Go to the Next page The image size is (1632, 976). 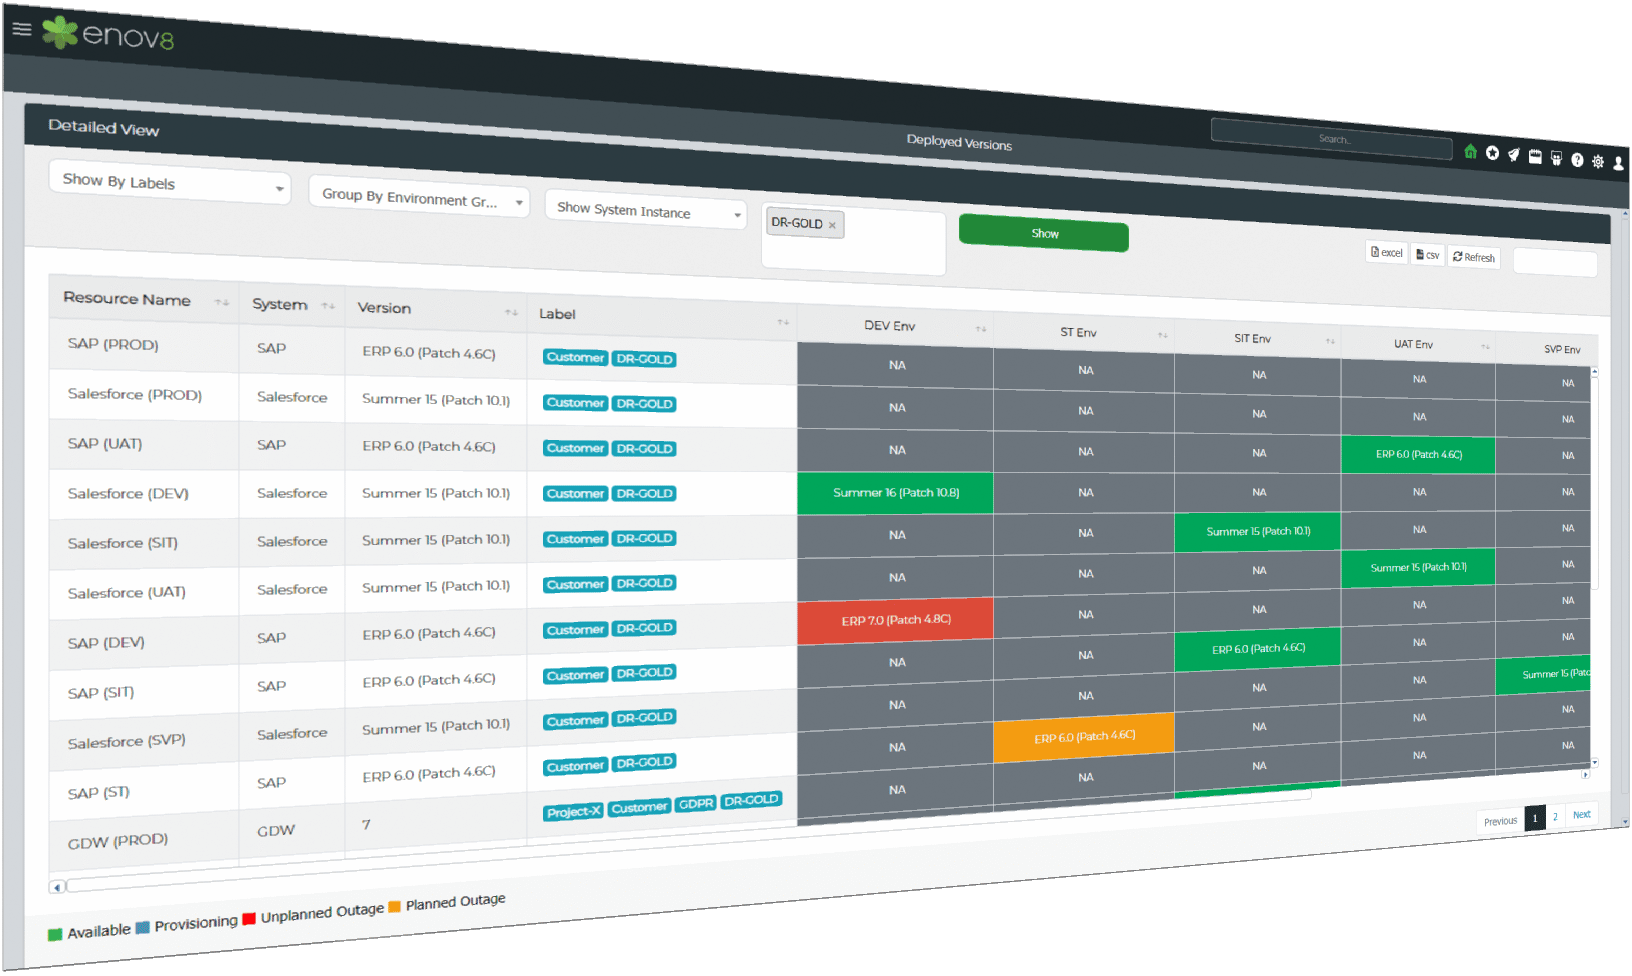point(1581,815)
